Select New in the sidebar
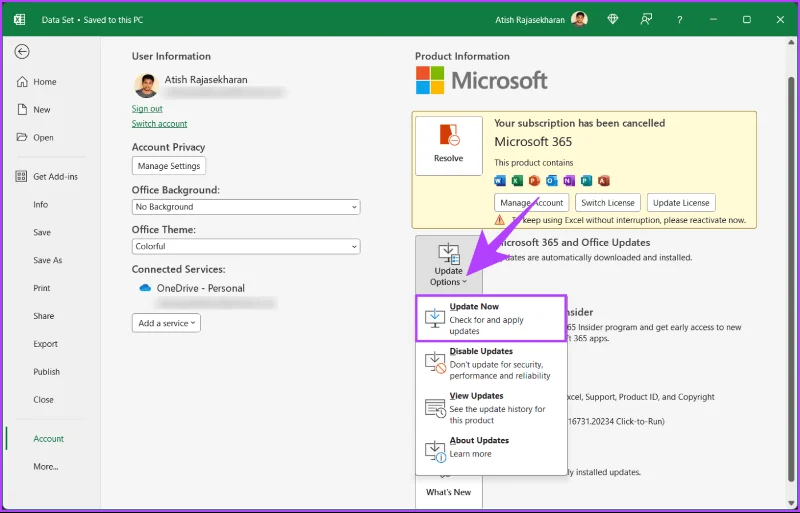This screenshot has width=800, height=513. pyautogui.click(x=34, y=110)
